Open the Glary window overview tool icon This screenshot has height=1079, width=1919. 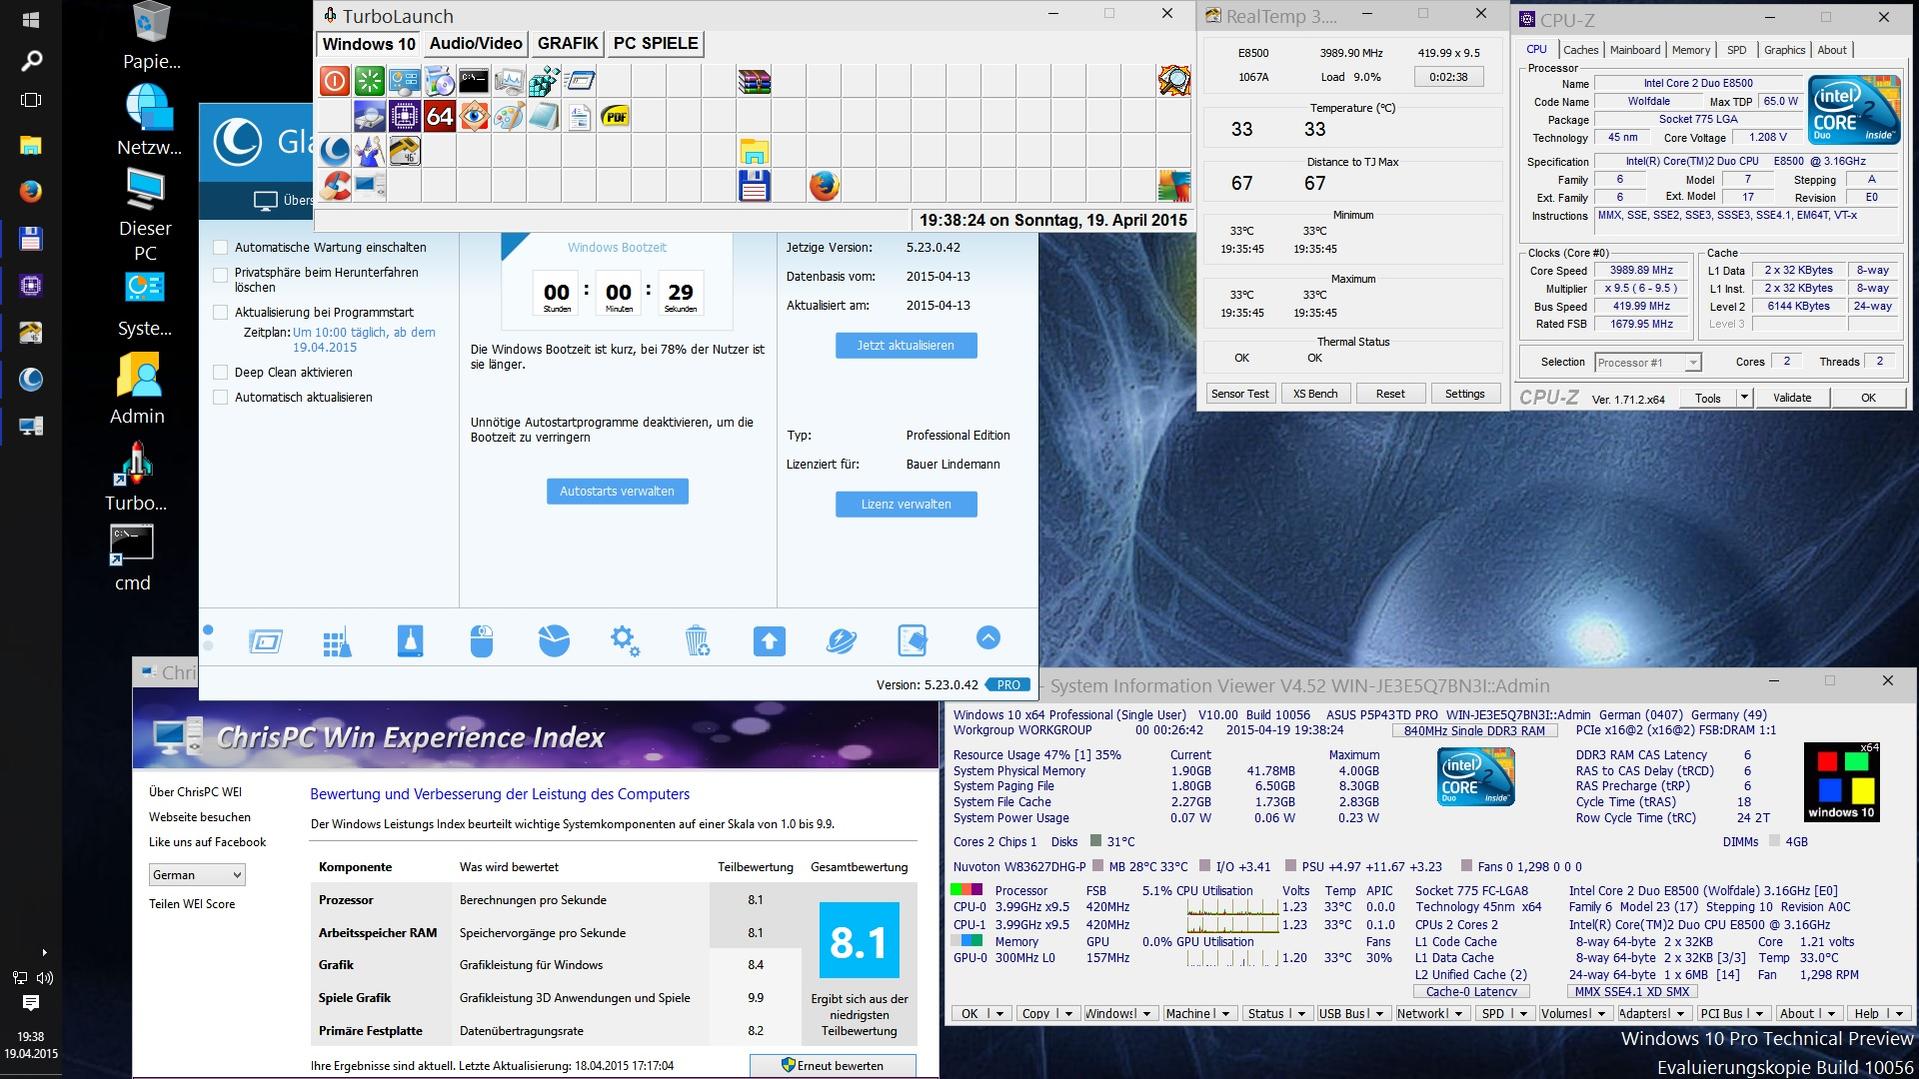(x=265, y=641)
